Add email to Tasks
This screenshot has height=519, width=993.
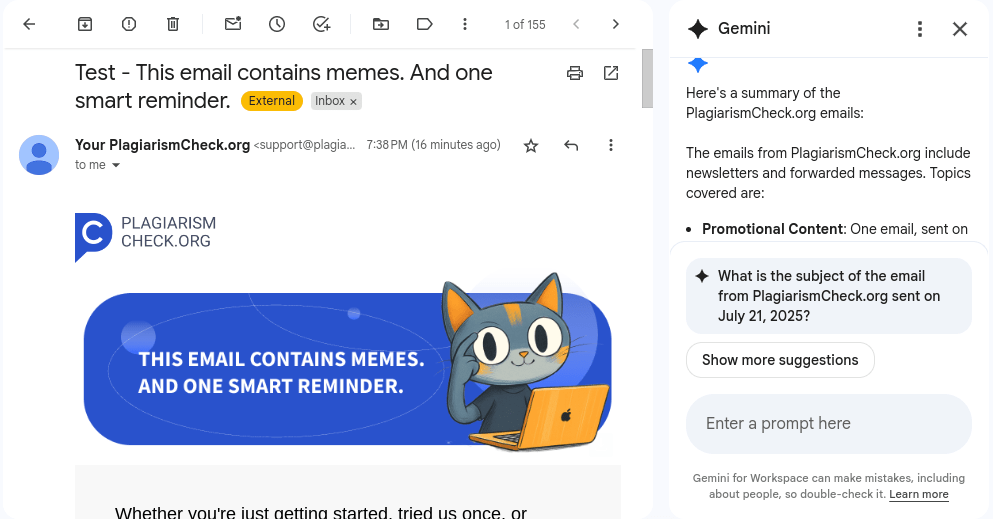point(322,24)
